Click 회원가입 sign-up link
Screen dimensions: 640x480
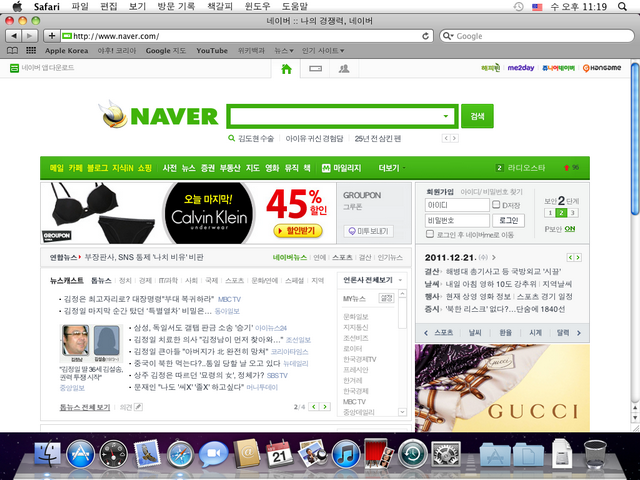(440, 191)
